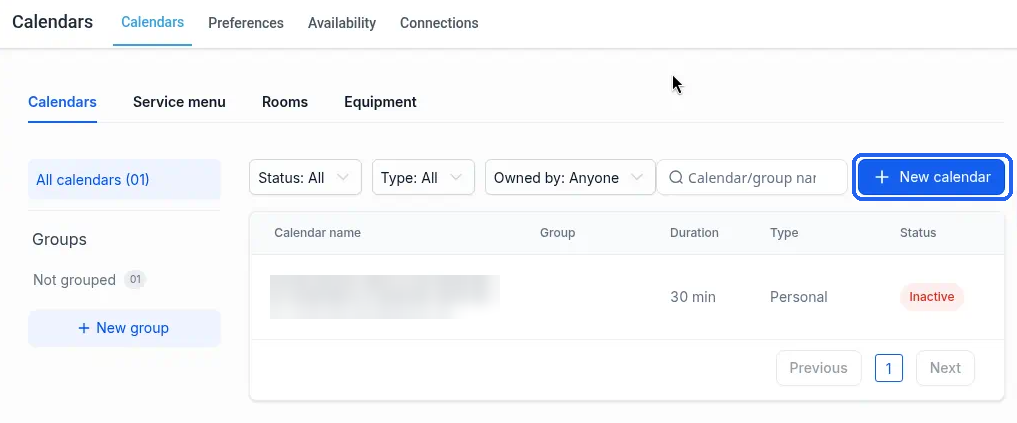
Task: Click the plus icon on New calendar
Action: [x=881, y=177]
